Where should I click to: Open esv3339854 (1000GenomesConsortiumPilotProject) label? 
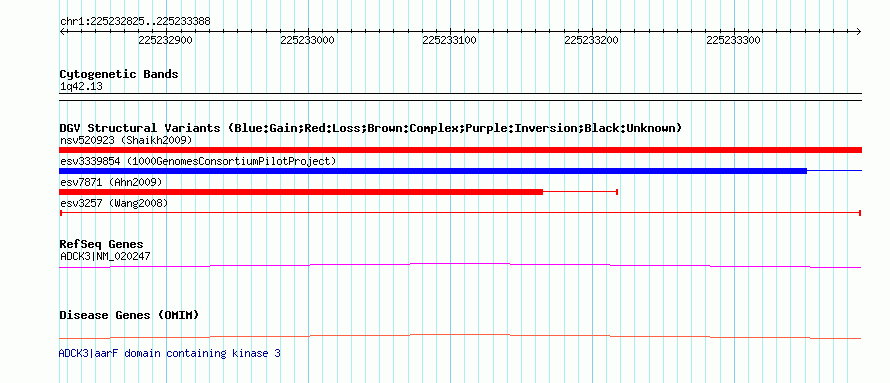point(198,162)
